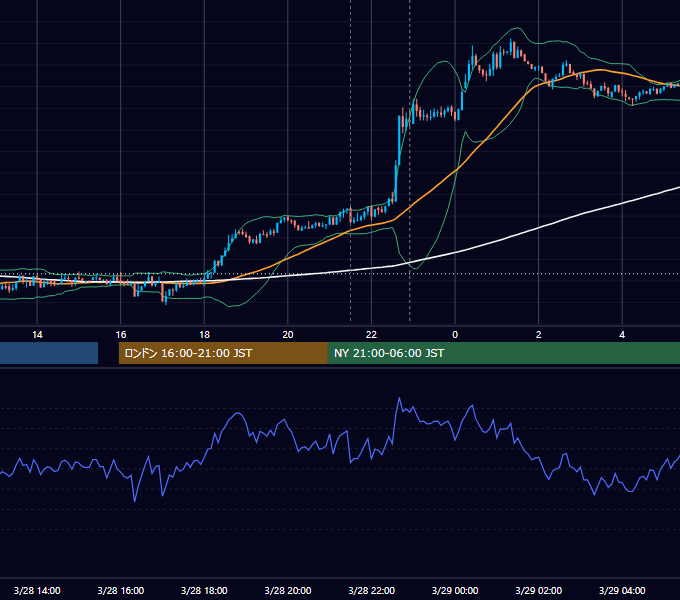Click the 3/28 14:00 date label
This screenshot has height=600, width=680.
point(37,590)
